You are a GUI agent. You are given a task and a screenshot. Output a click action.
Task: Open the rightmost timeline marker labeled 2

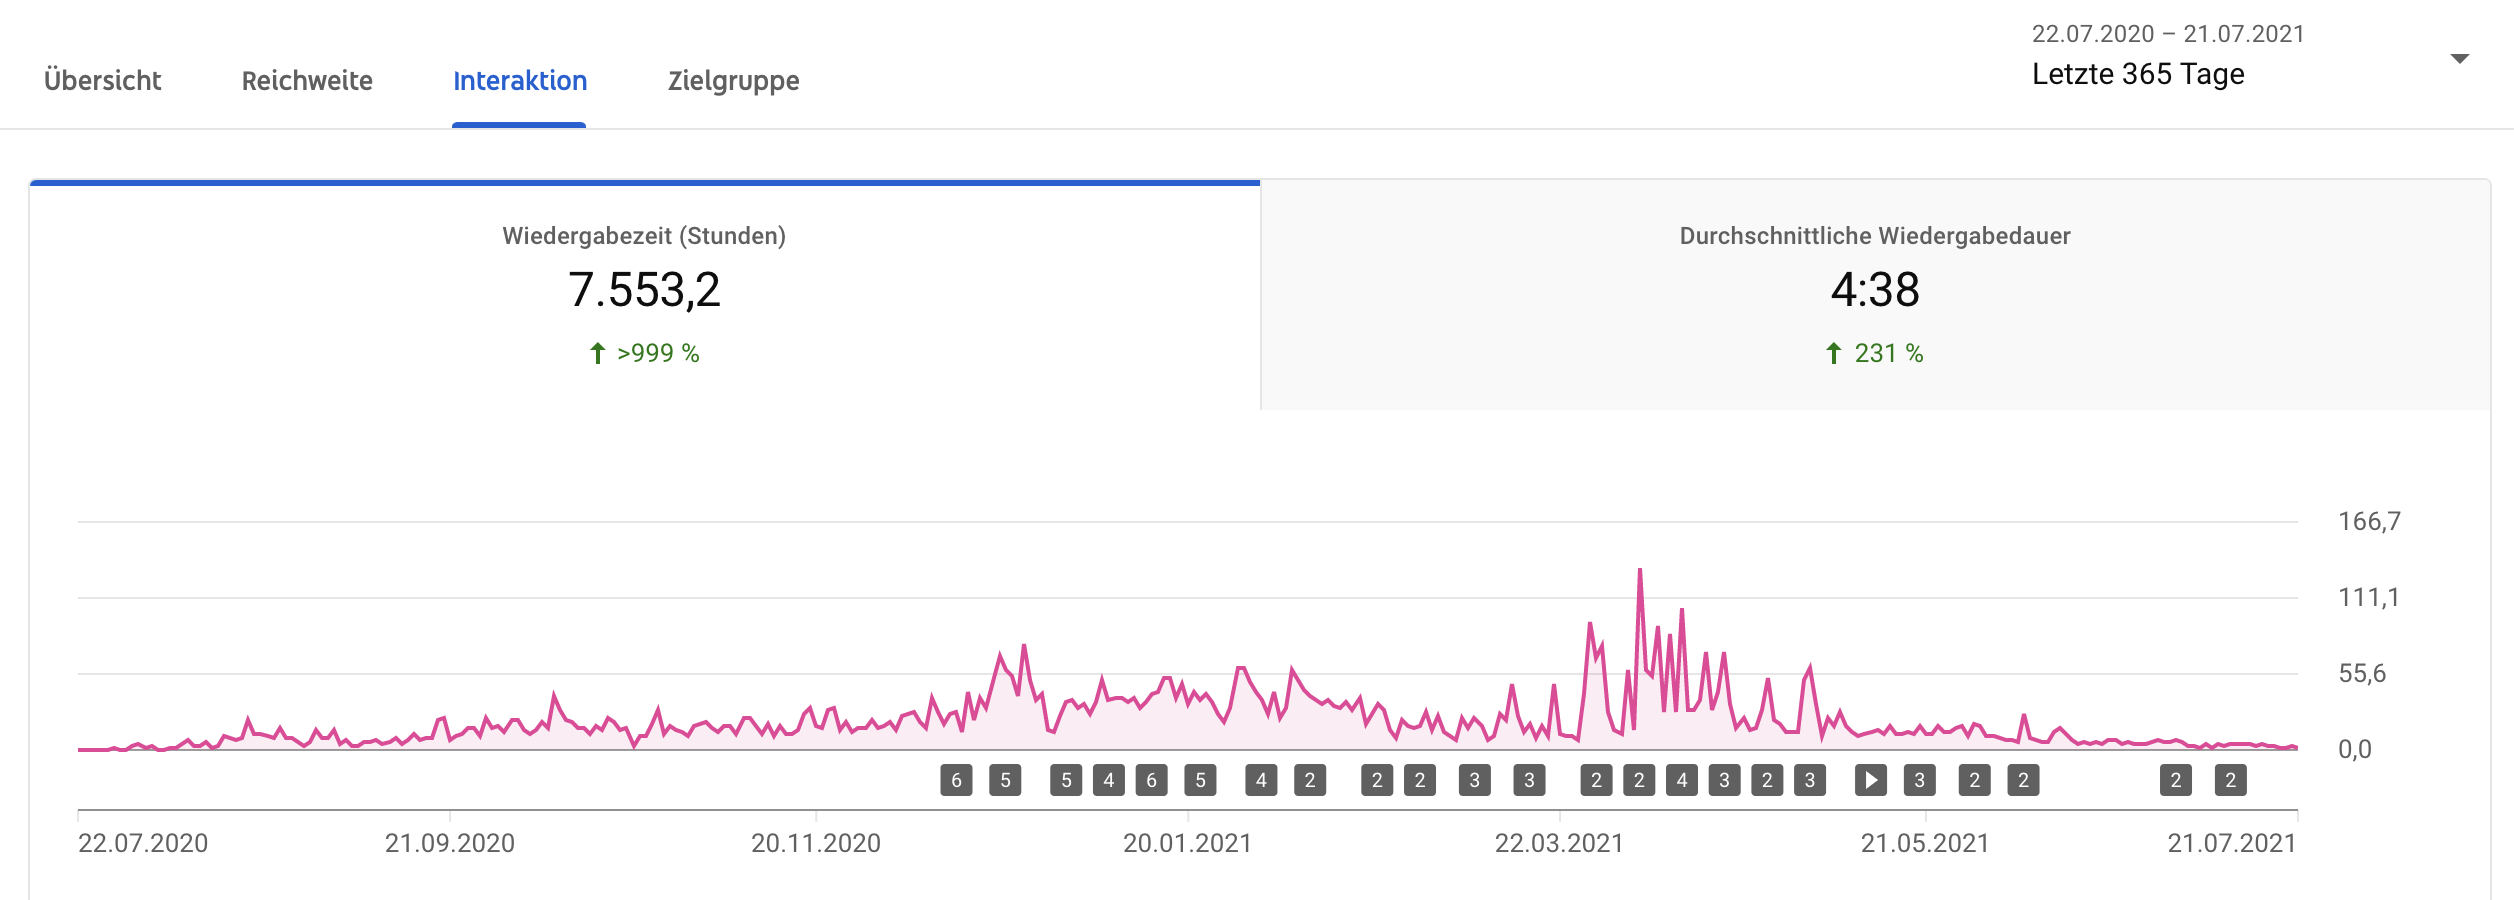(x=2230, y=780)
